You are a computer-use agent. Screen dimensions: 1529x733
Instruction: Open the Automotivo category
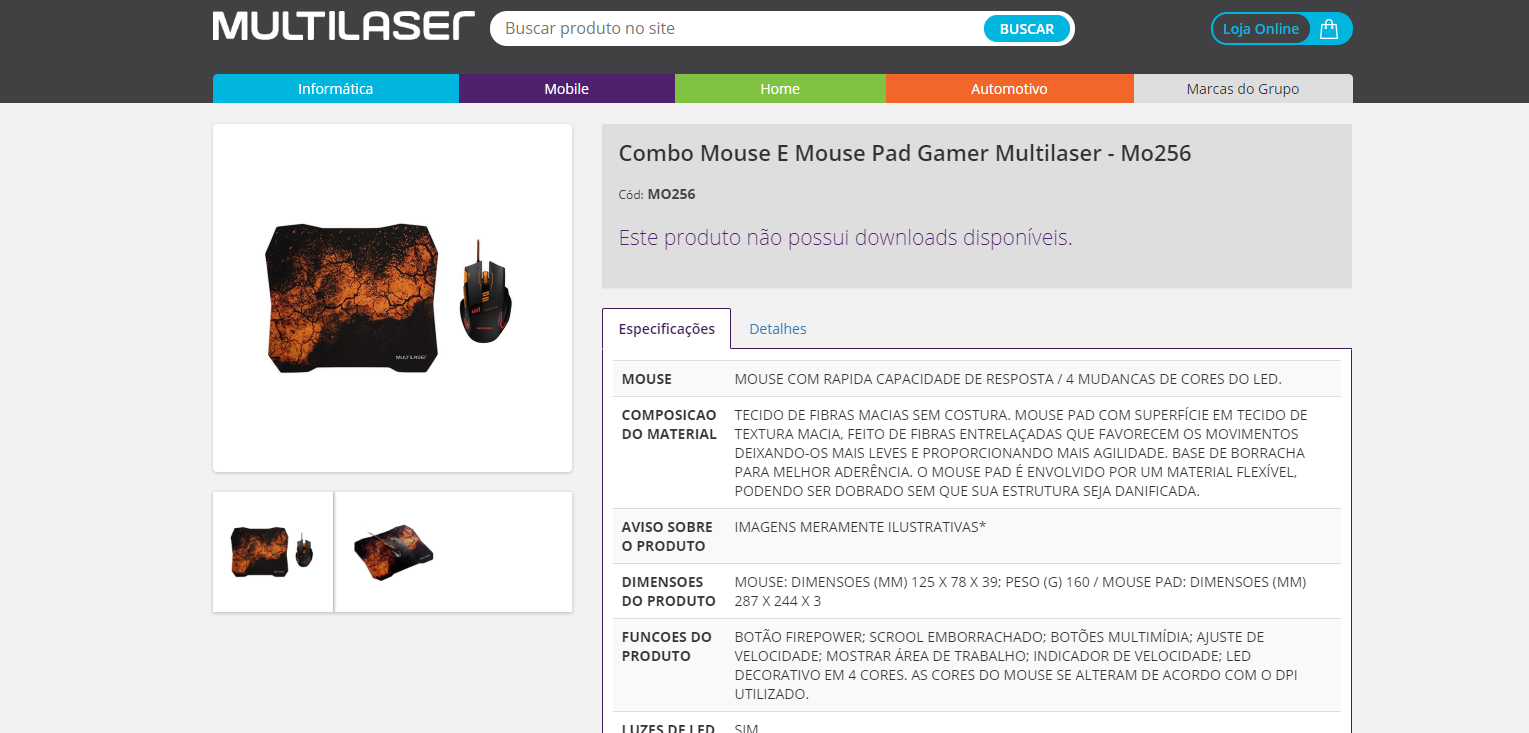click(x=1010, y=89)
